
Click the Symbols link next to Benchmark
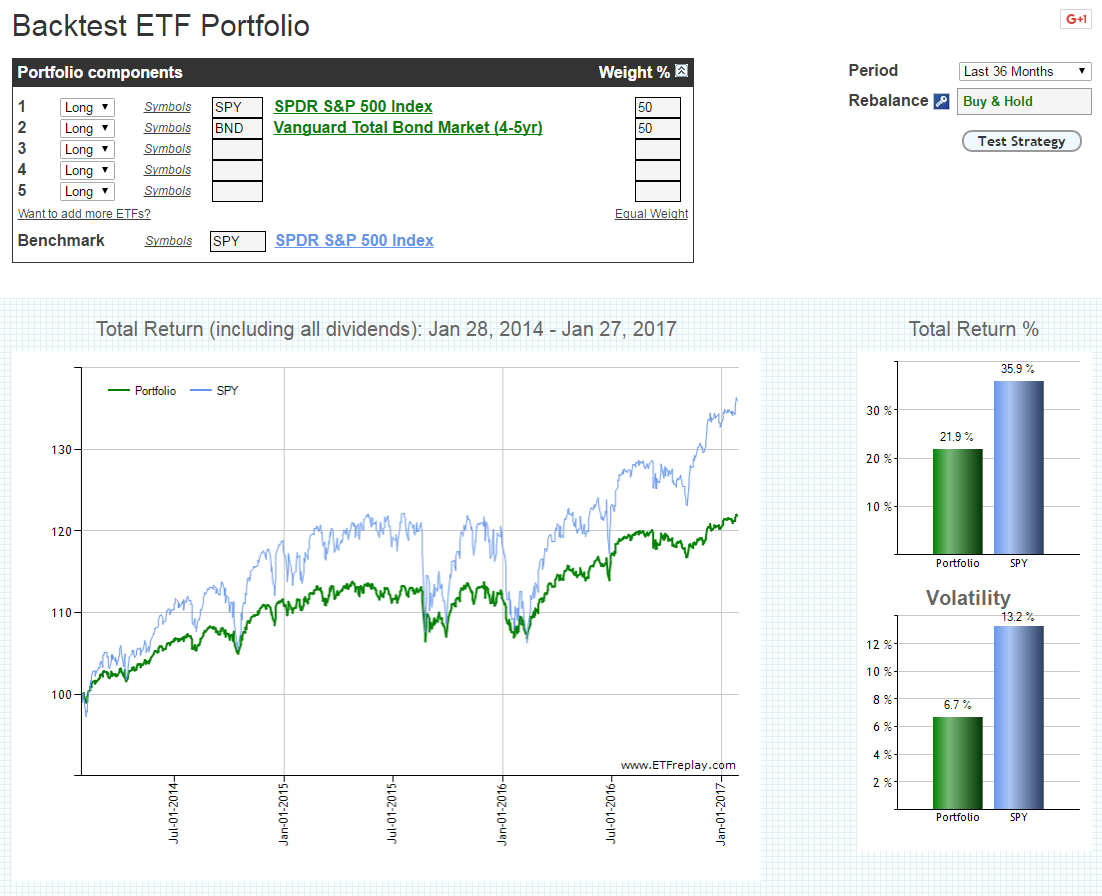(x=167, y=240)
